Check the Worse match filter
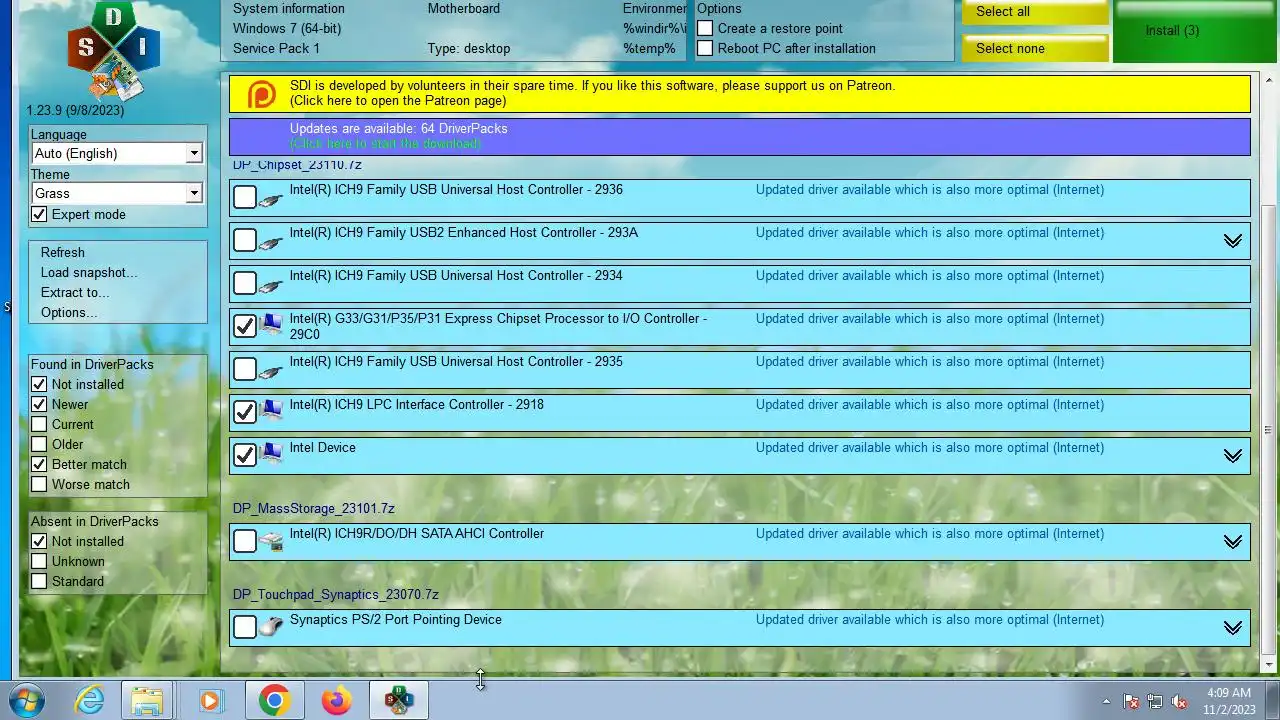The height and width of the screenshot is (720, 1280). tap(39, 484)
